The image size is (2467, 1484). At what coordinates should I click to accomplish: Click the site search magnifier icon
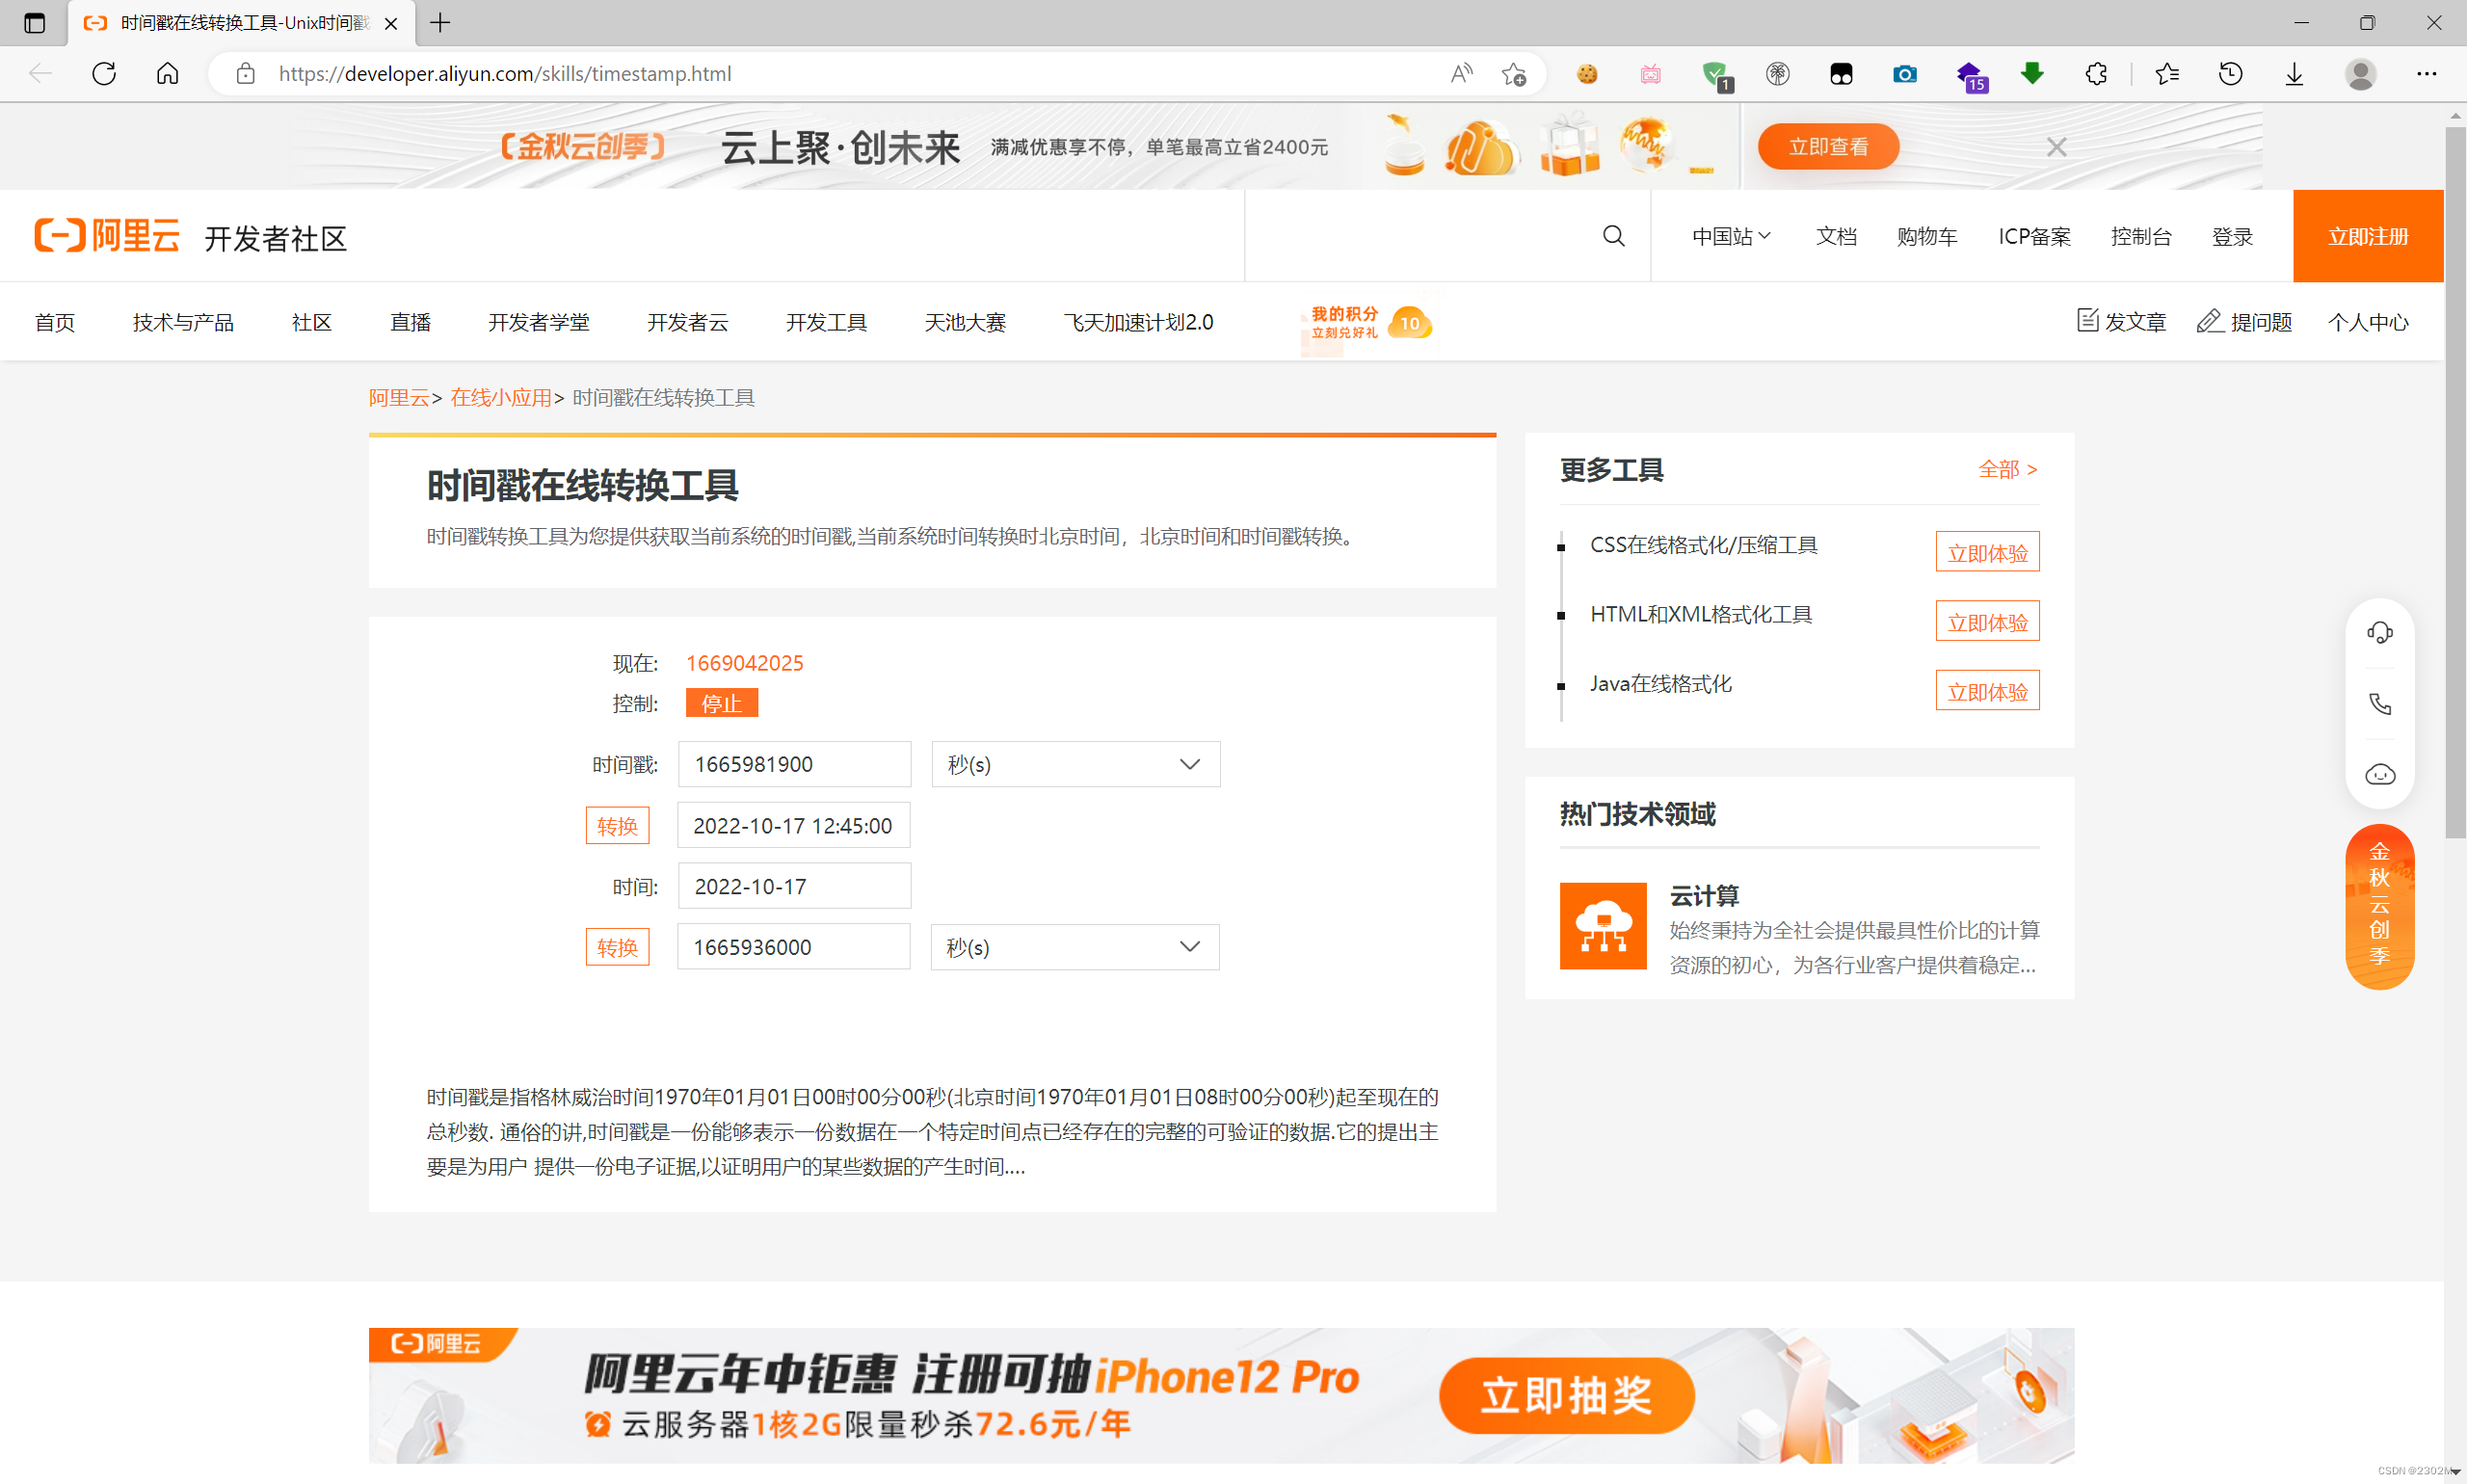point(1613,236)
